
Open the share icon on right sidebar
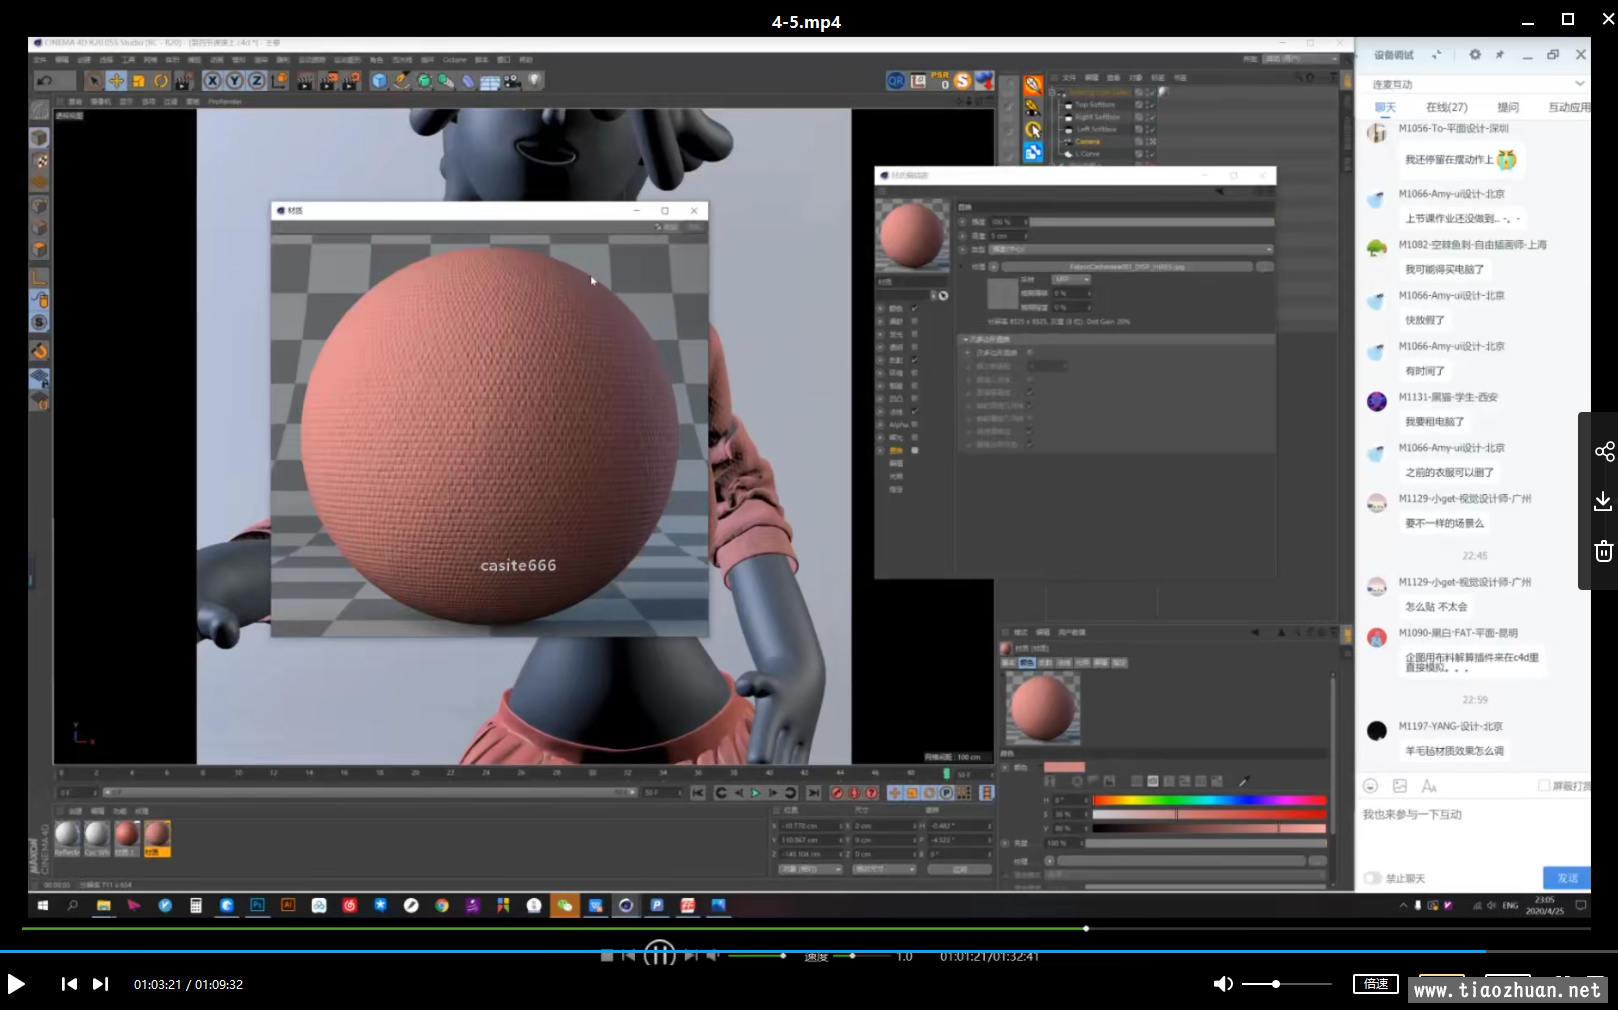(1604, 452)
